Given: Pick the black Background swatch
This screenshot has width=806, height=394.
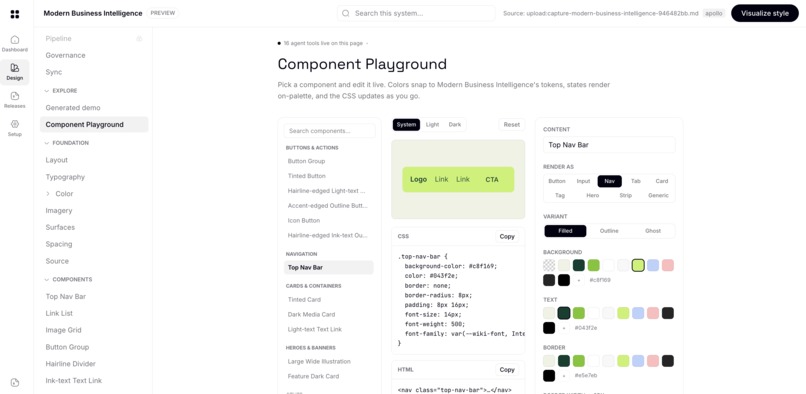Looking at the screenshot, I should pyautogui.click(x=564, y=280).
